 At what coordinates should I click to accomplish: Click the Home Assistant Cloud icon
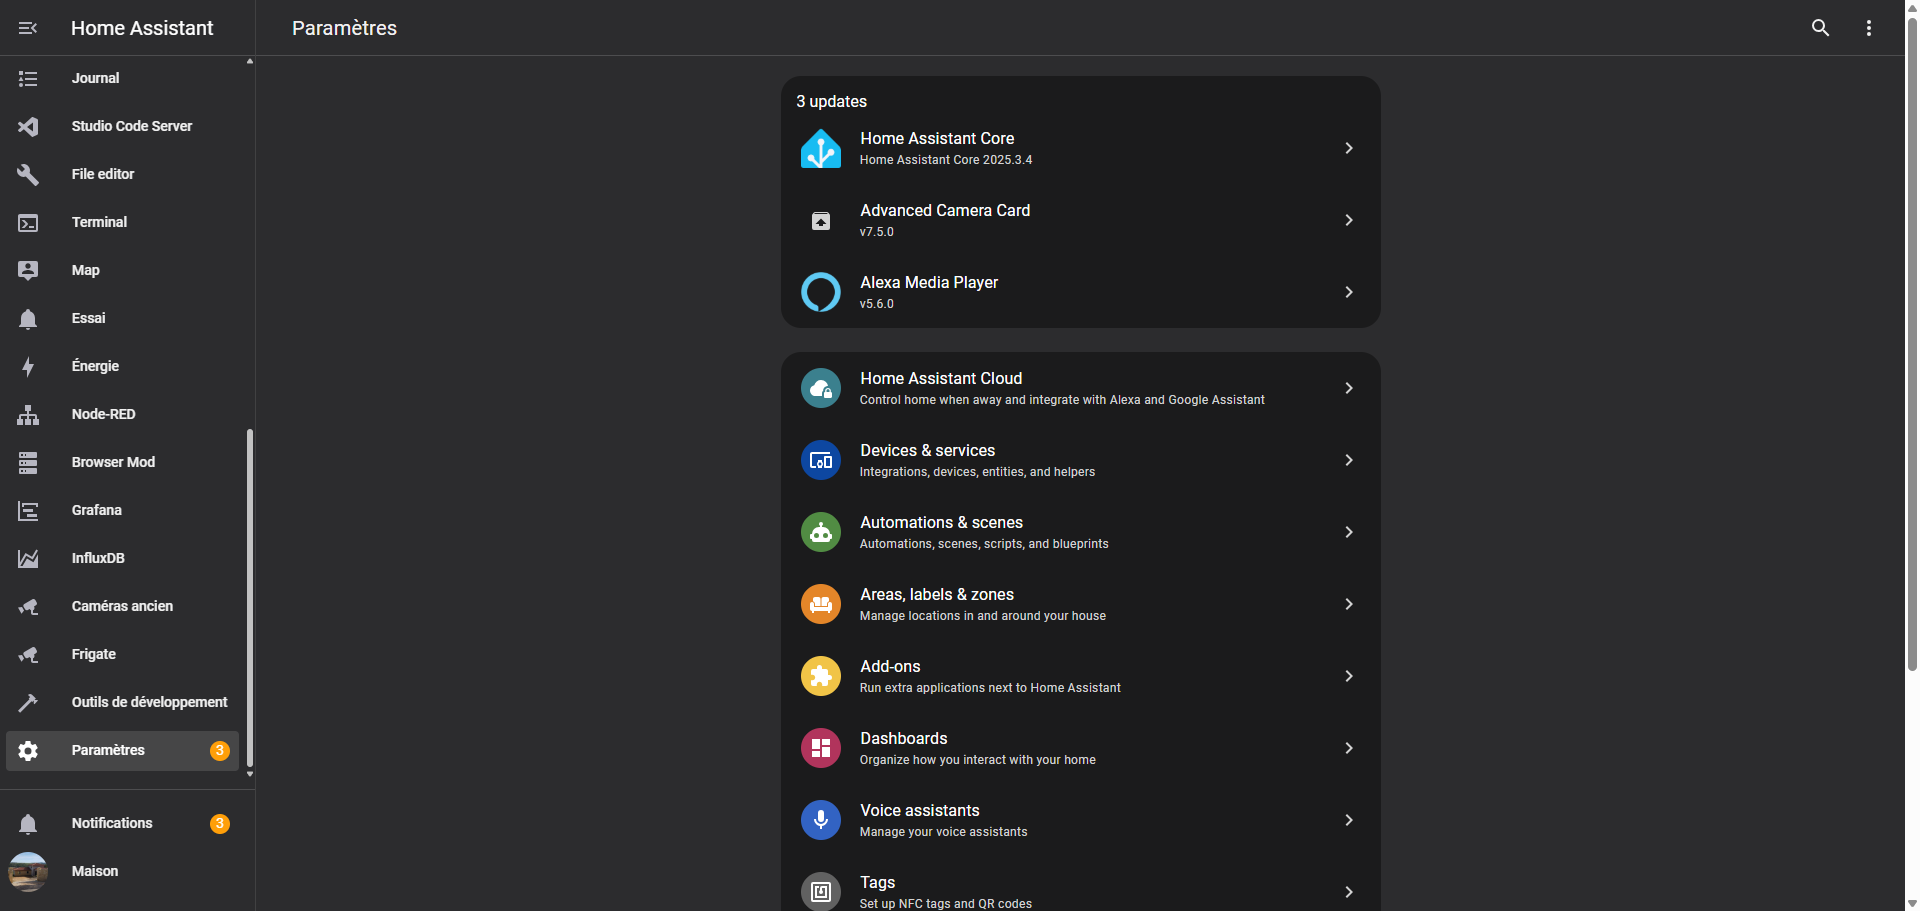[821, 388]
